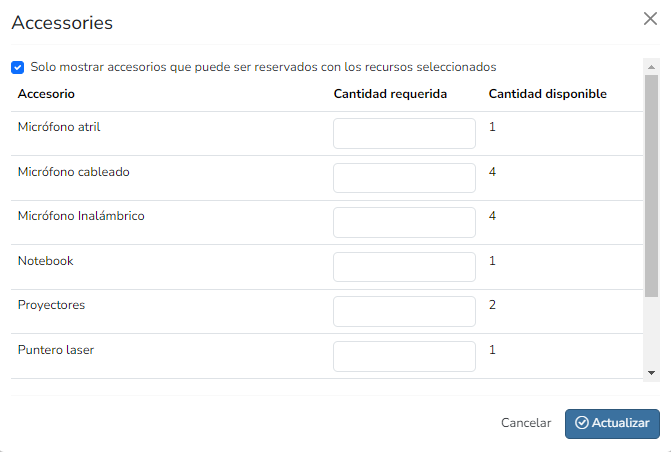Viewport: 671px width, 452px height.
Task: Click the Micrófono atril quantity field
Action: (x=404, y=134)
